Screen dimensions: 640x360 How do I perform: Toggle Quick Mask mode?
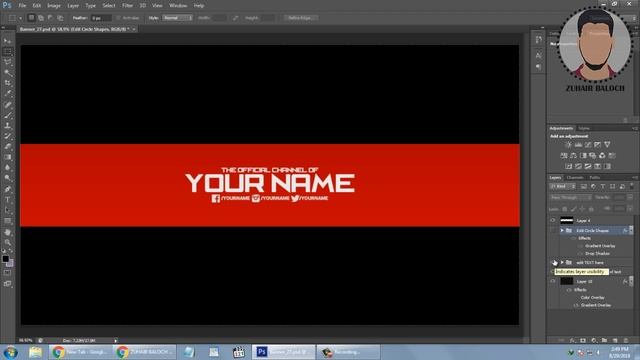click(x=7, y=273)
